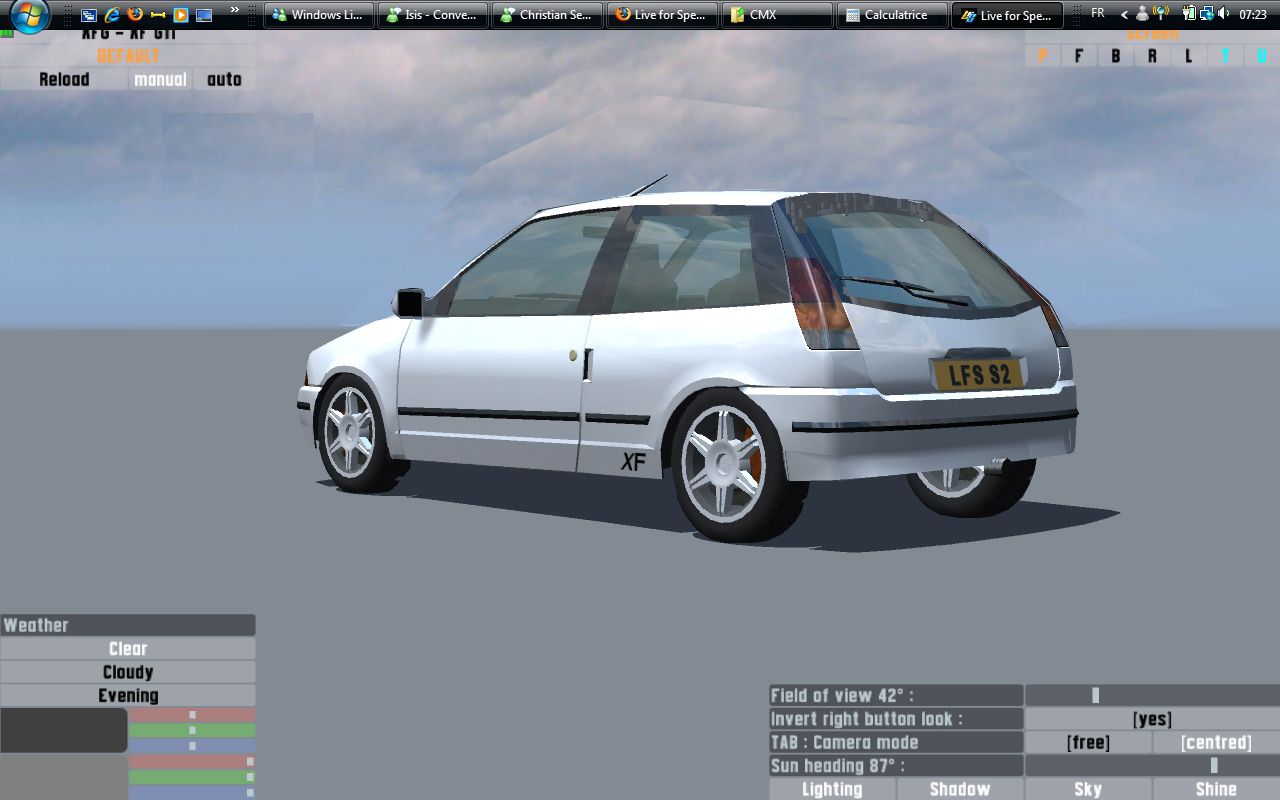Select manual reload mode

[x=160, y=80]
